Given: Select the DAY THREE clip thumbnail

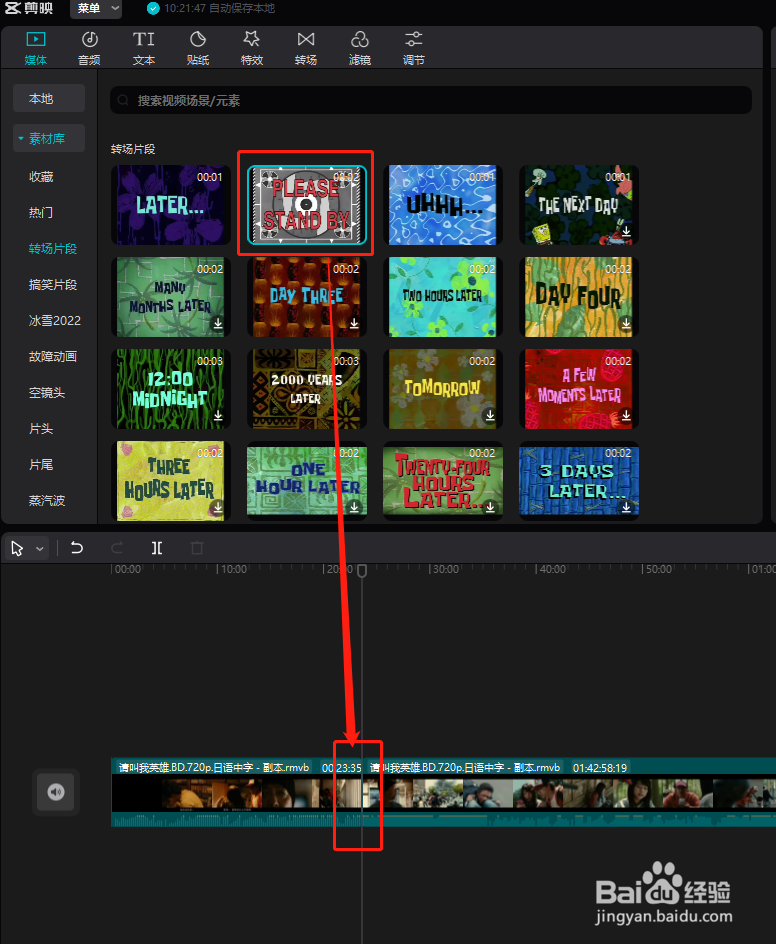Looking at the screenshot, I should (306, 297).
